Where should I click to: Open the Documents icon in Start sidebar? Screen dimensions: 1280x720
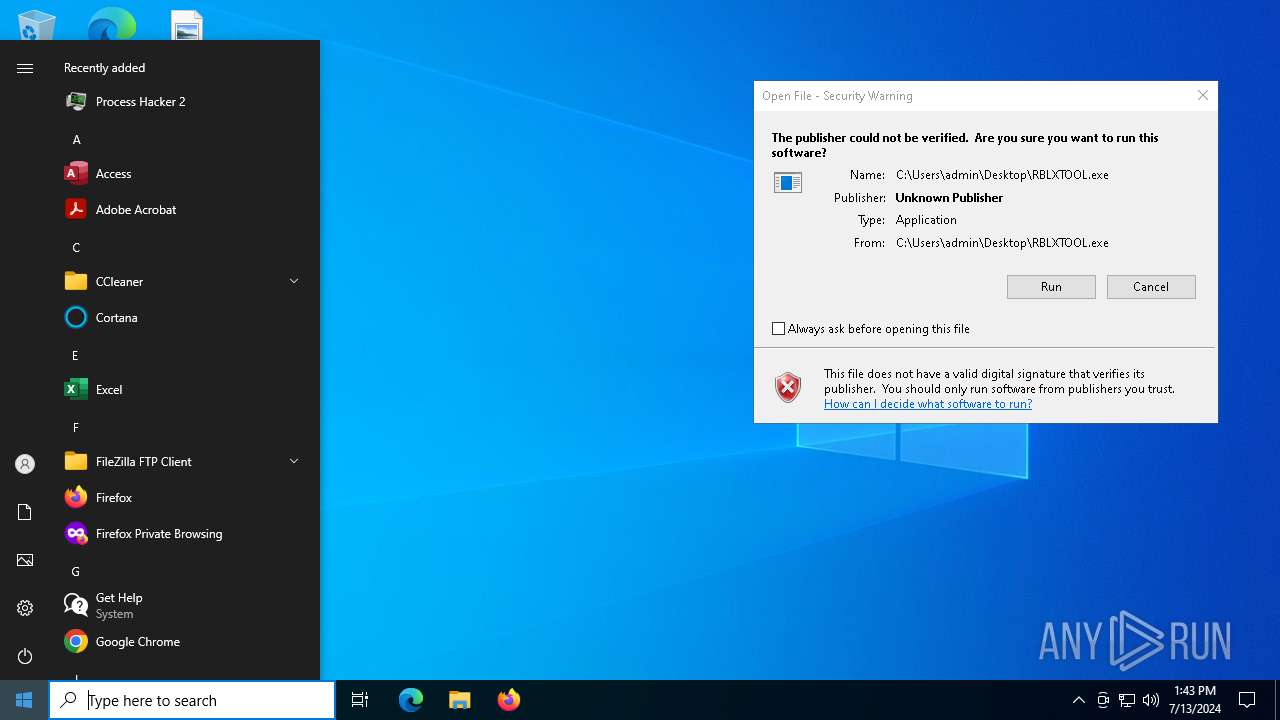tap(25, 512)
